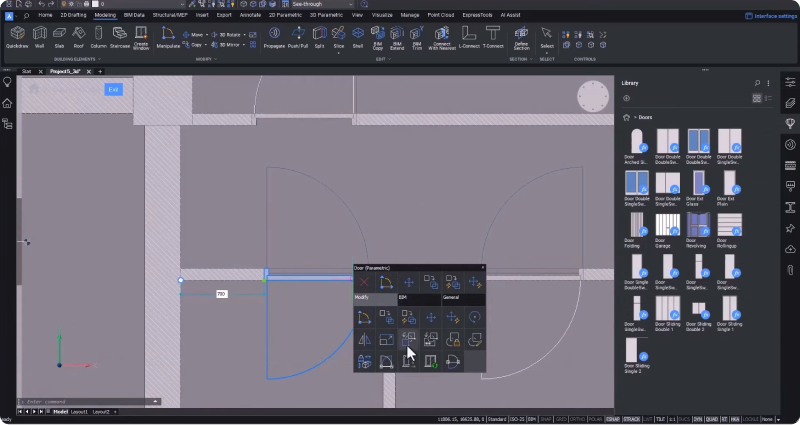Screen dimensions: 800x425
Task: Switch to the BIM Data ribbon tab
Action: pyautogui.click(x=134, y=16)
